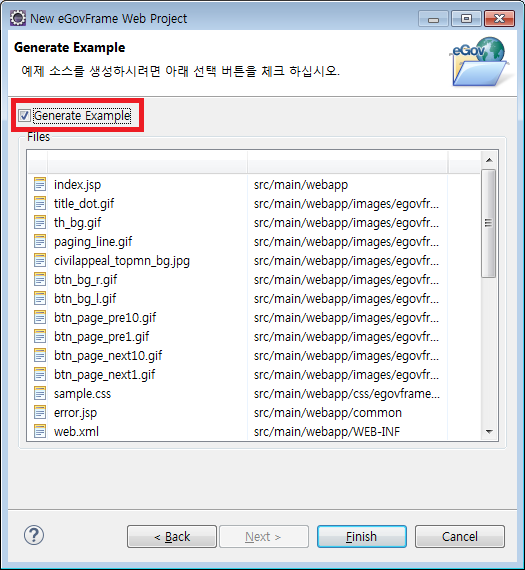This screenshot has height=570, width=525.
Task: Click the file icon beside btn_bg_r.gif
Action: pos(40,279)
